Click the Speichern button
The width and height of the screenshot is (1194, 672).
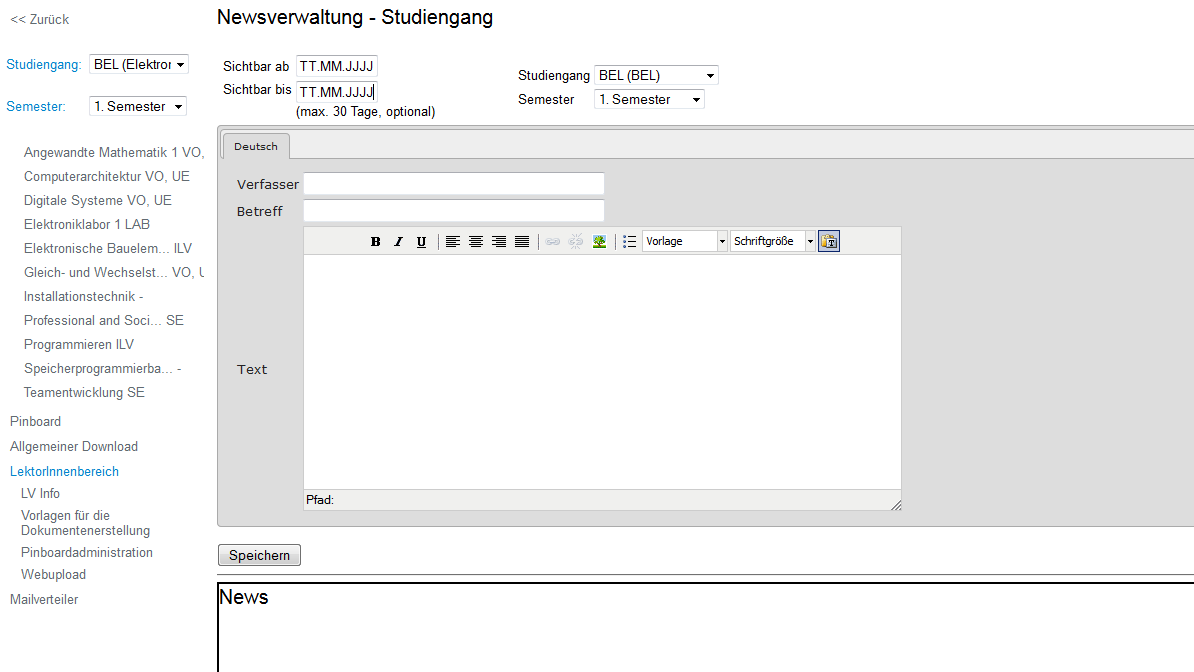point(259,556)
